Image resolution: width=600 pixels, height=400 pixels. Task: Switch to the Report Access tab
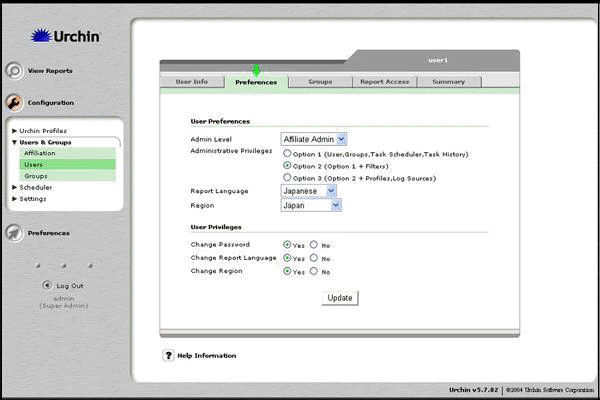[x=384, y=82]
